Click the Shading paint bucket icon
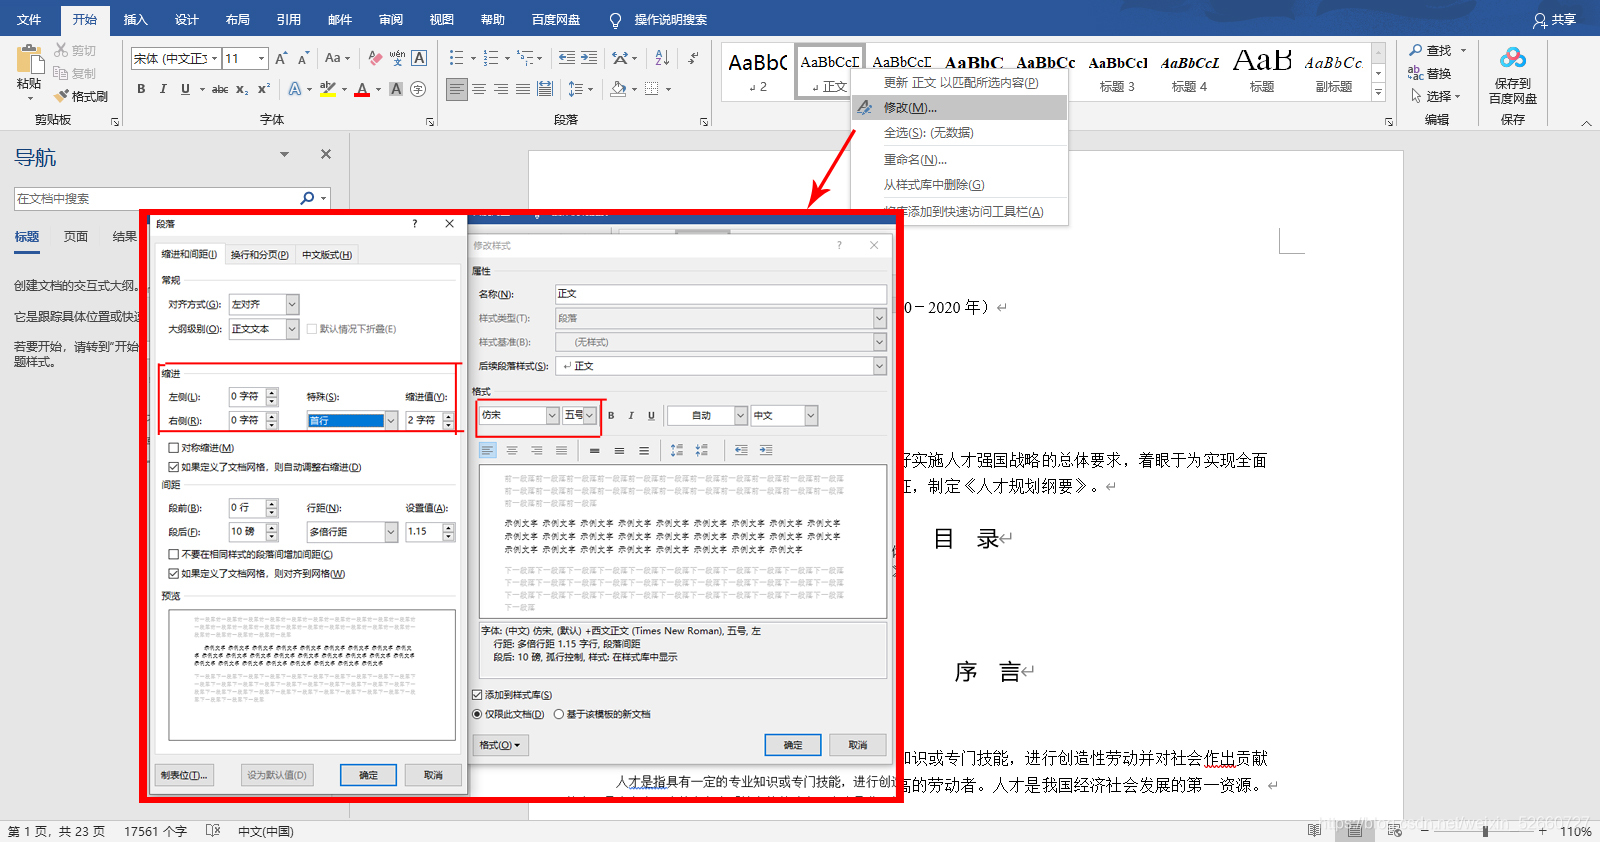 pyautogui.click(x=618, y=89)
